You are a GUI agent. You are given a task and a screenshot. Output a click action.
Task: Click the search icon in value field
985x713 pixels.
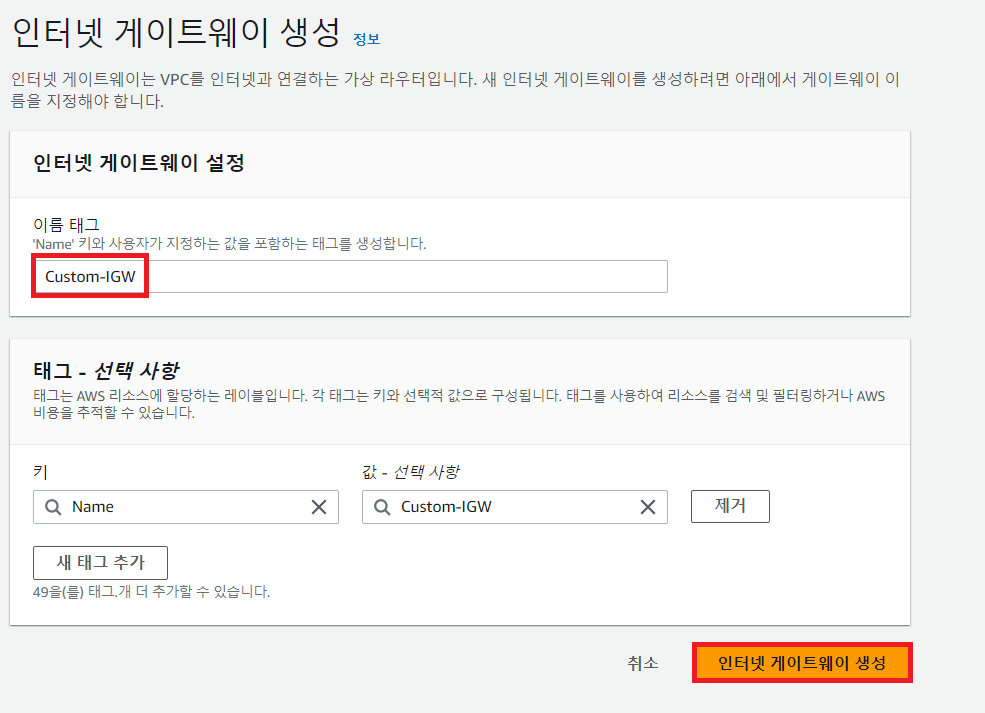(x=382, y=507)
